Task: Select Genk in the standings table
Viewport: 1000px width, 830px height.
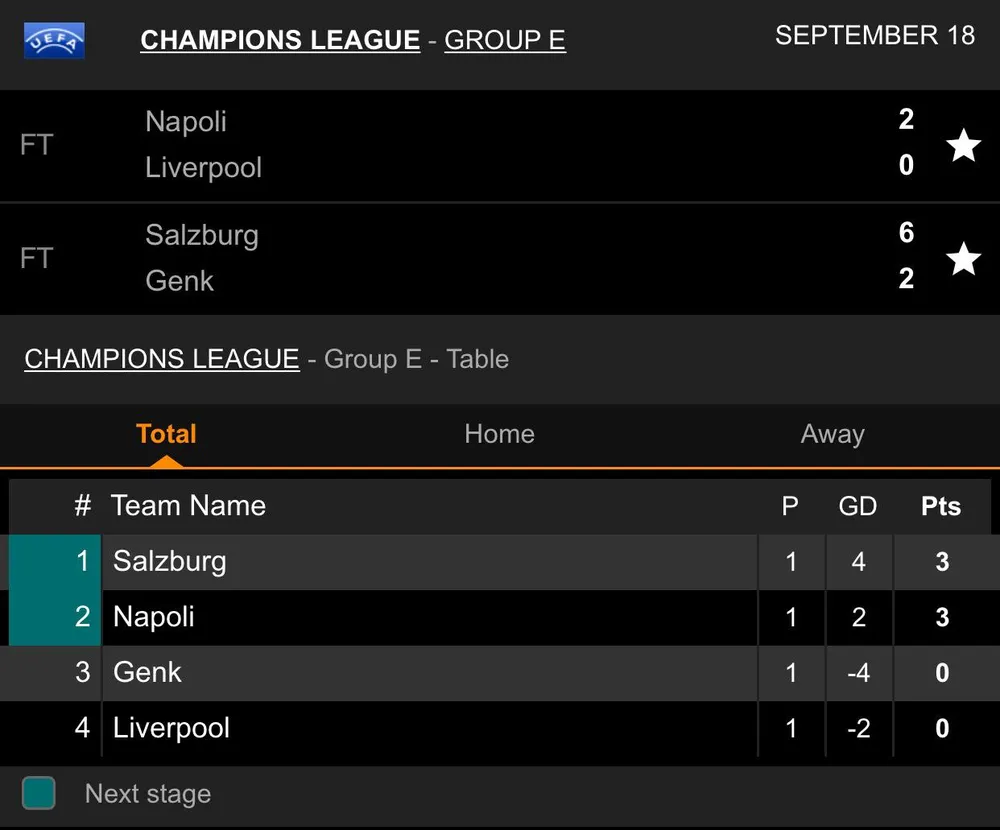Action: coord(148,672)
